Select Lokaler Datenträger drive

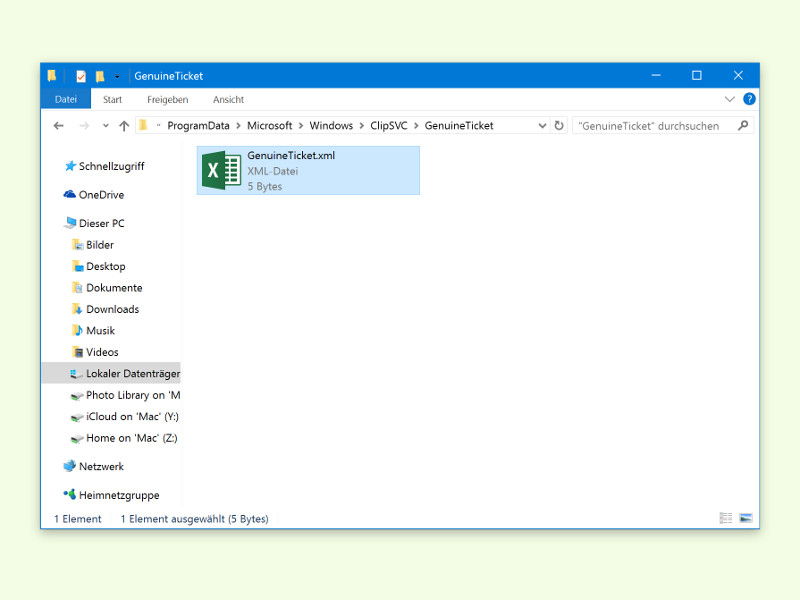111,373
